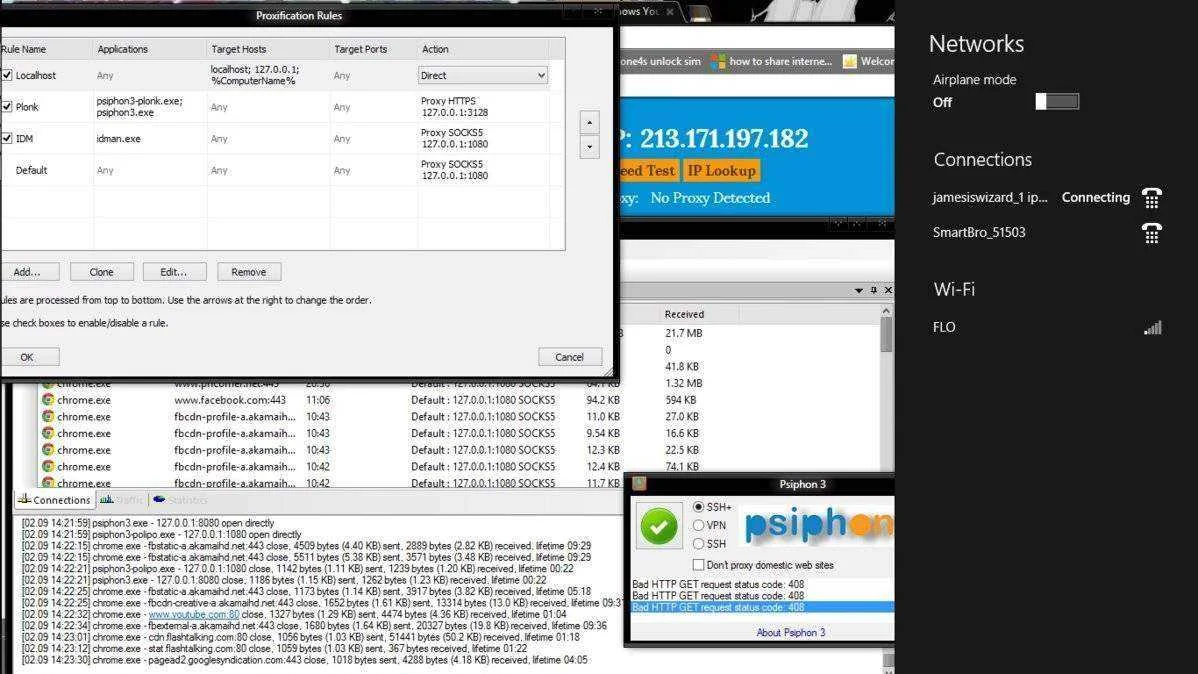Cancel the Proxification Rules dialog
This screenshot has height=674, width=1198.
(570, 357)
